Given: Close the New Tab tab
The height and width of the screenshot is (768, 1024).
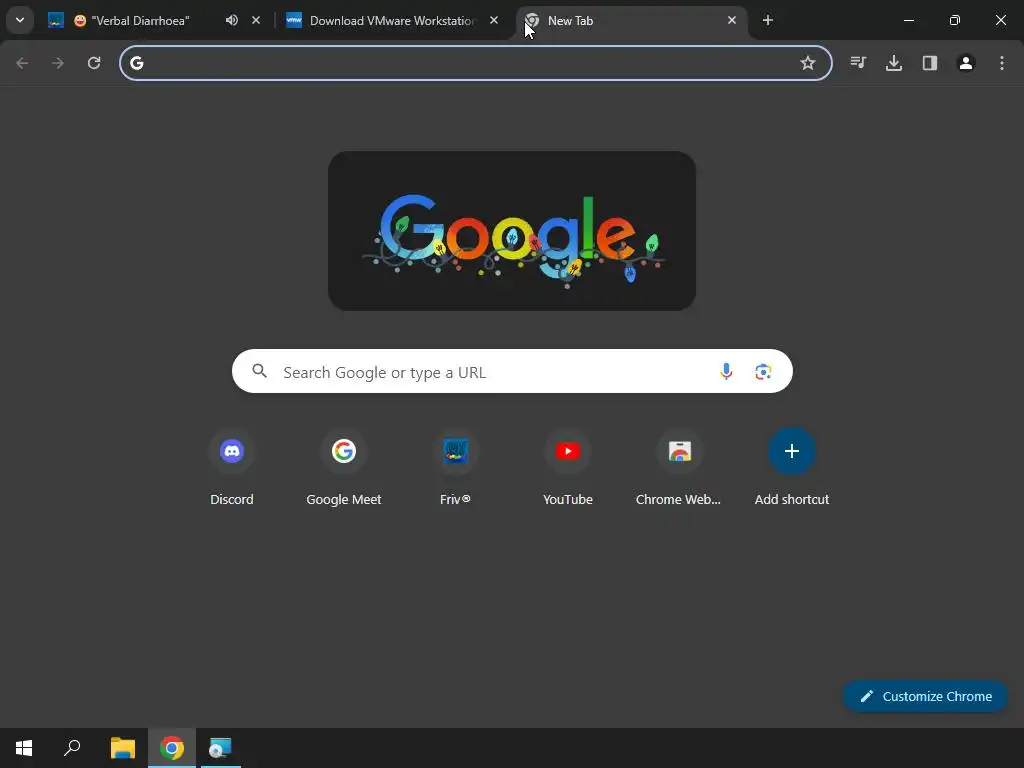Looking at the screenshot, I should (x=732, y=20).
